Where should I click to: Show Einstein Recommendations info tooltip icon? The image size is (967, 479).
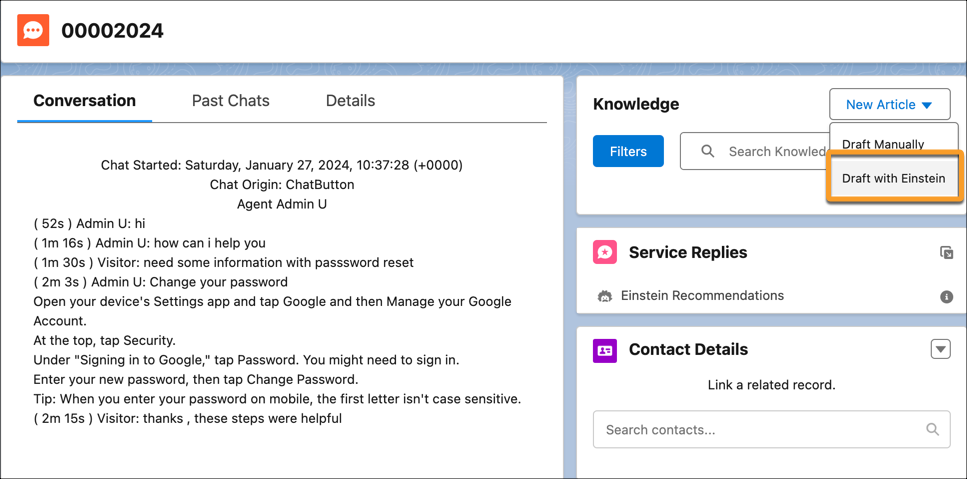click(x=946, y=297)
